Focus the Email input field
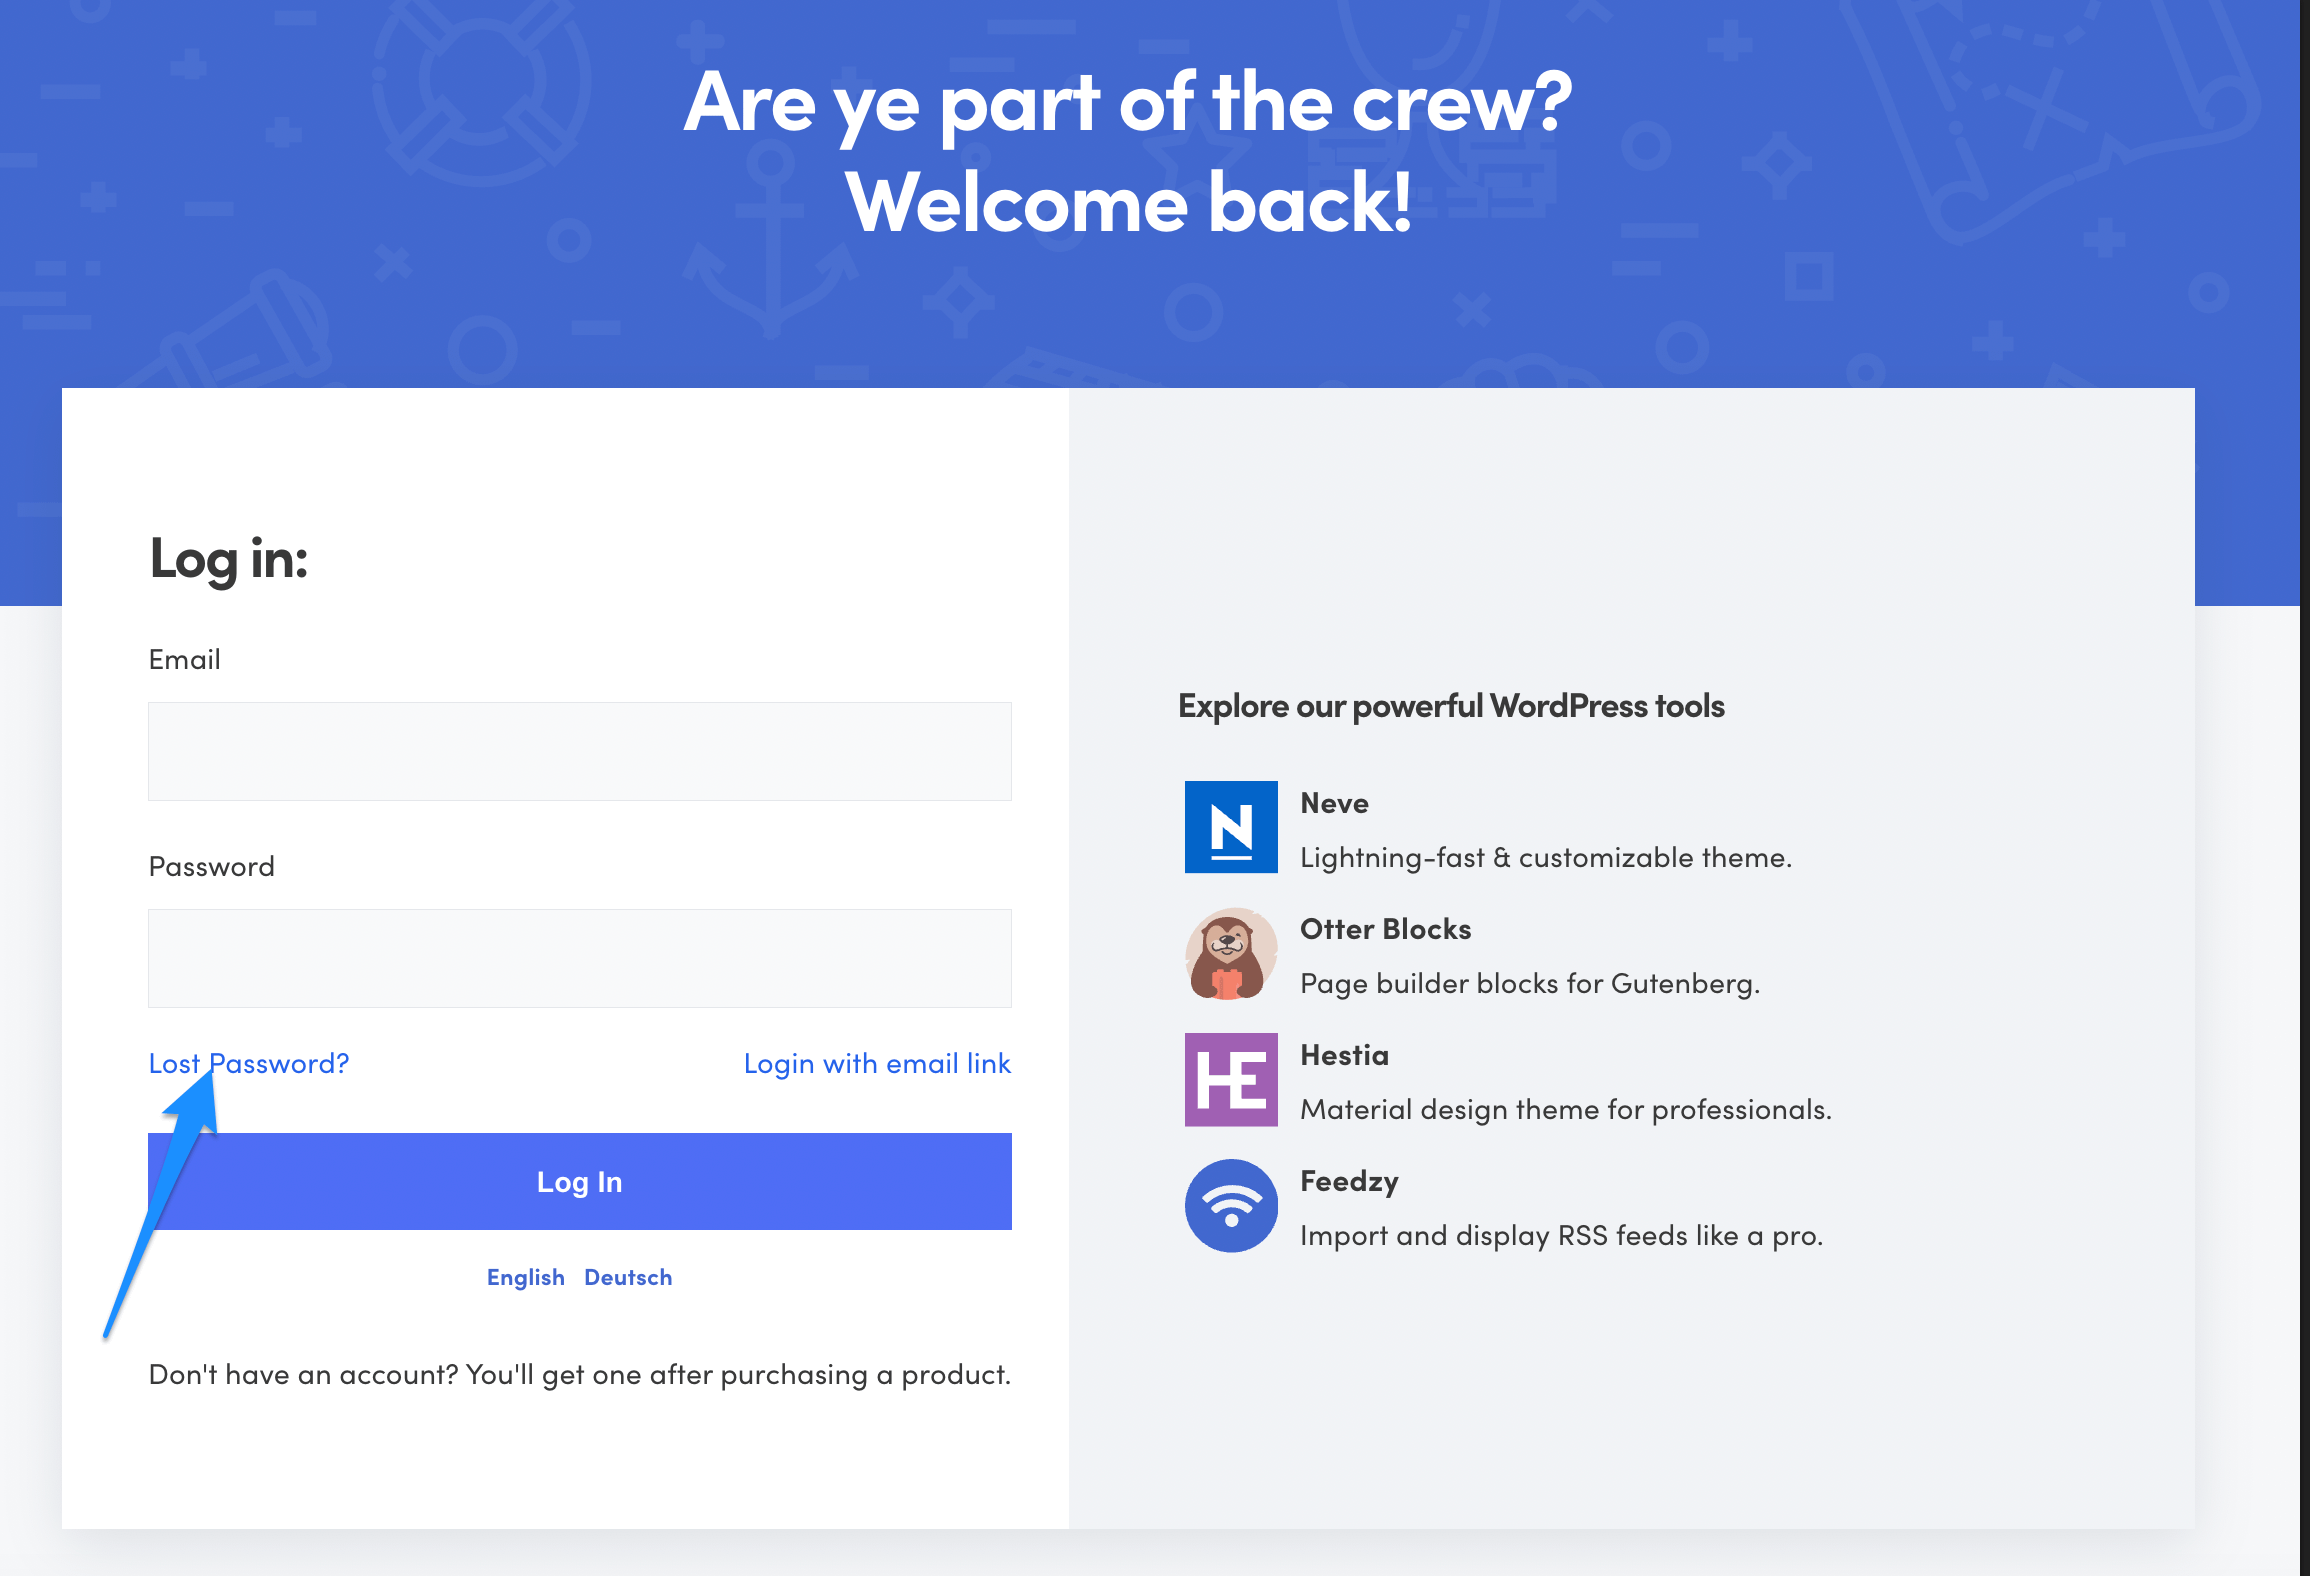 coord(579,751)
